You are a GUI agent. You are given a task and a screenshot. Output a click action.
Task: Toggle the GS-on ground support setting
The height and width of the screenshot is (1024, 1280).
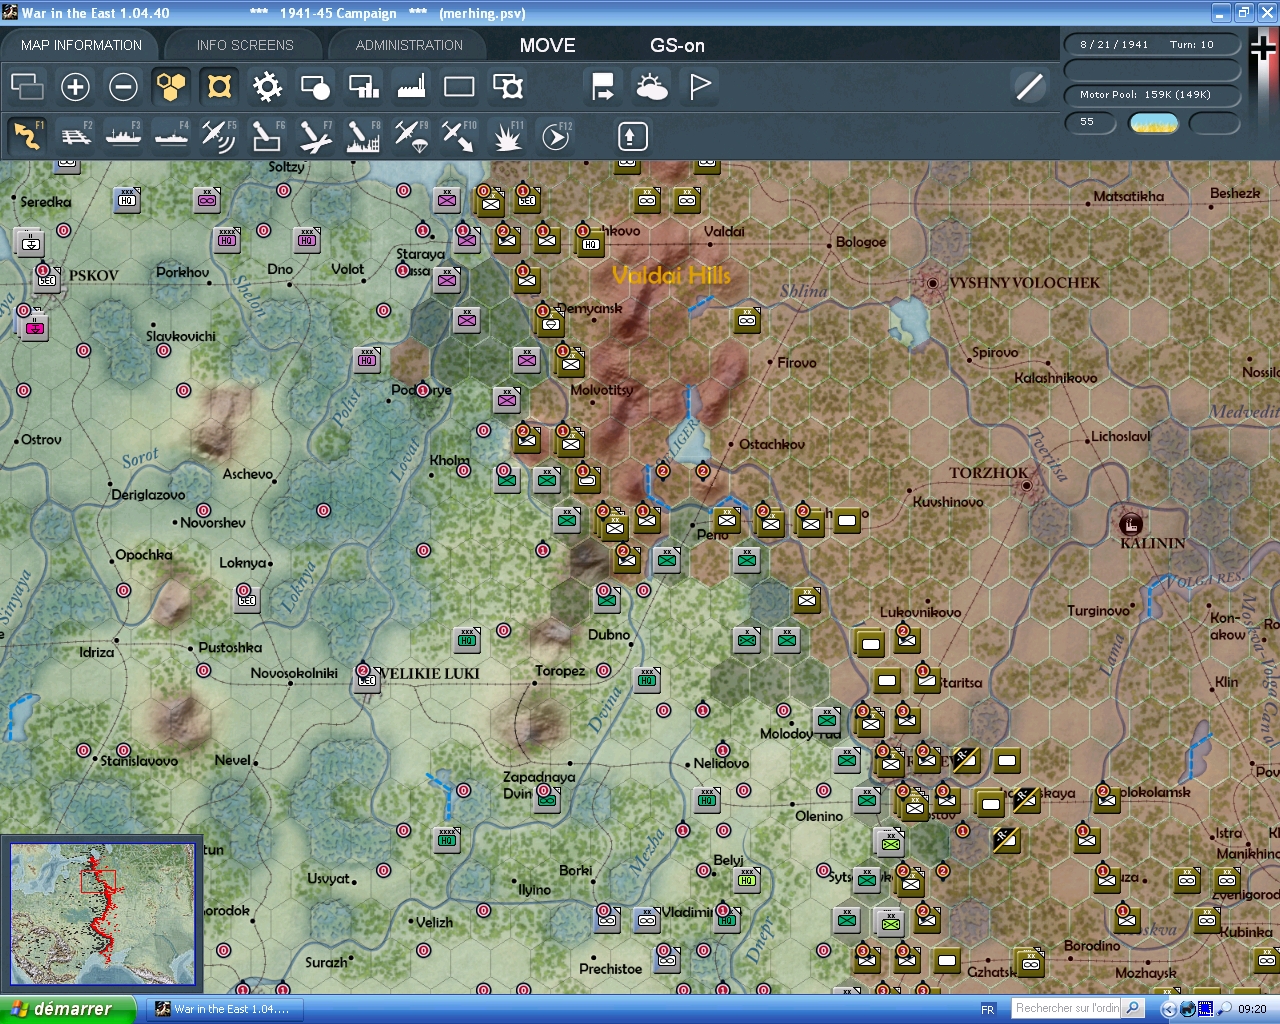pyautogui.click(x=677, y=45)
